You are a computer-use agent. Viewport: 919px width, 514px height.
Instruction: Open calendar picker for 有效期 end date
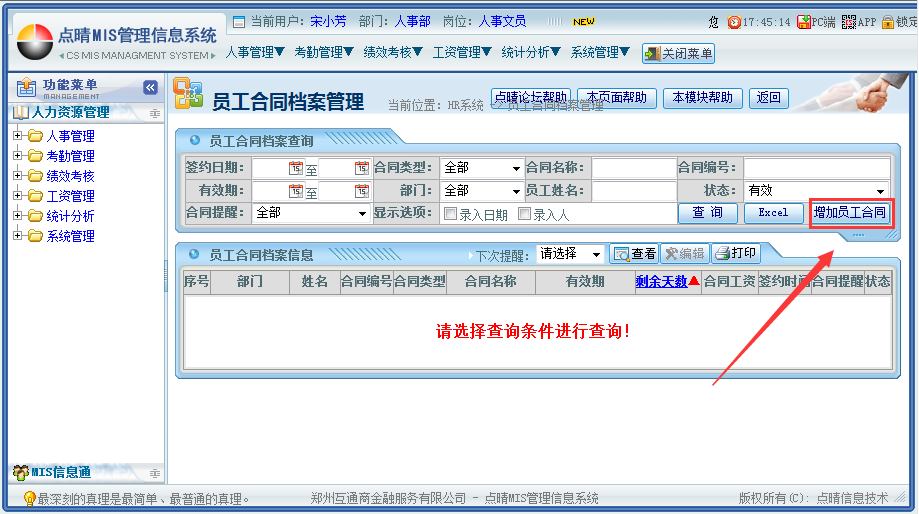point(361,191)
